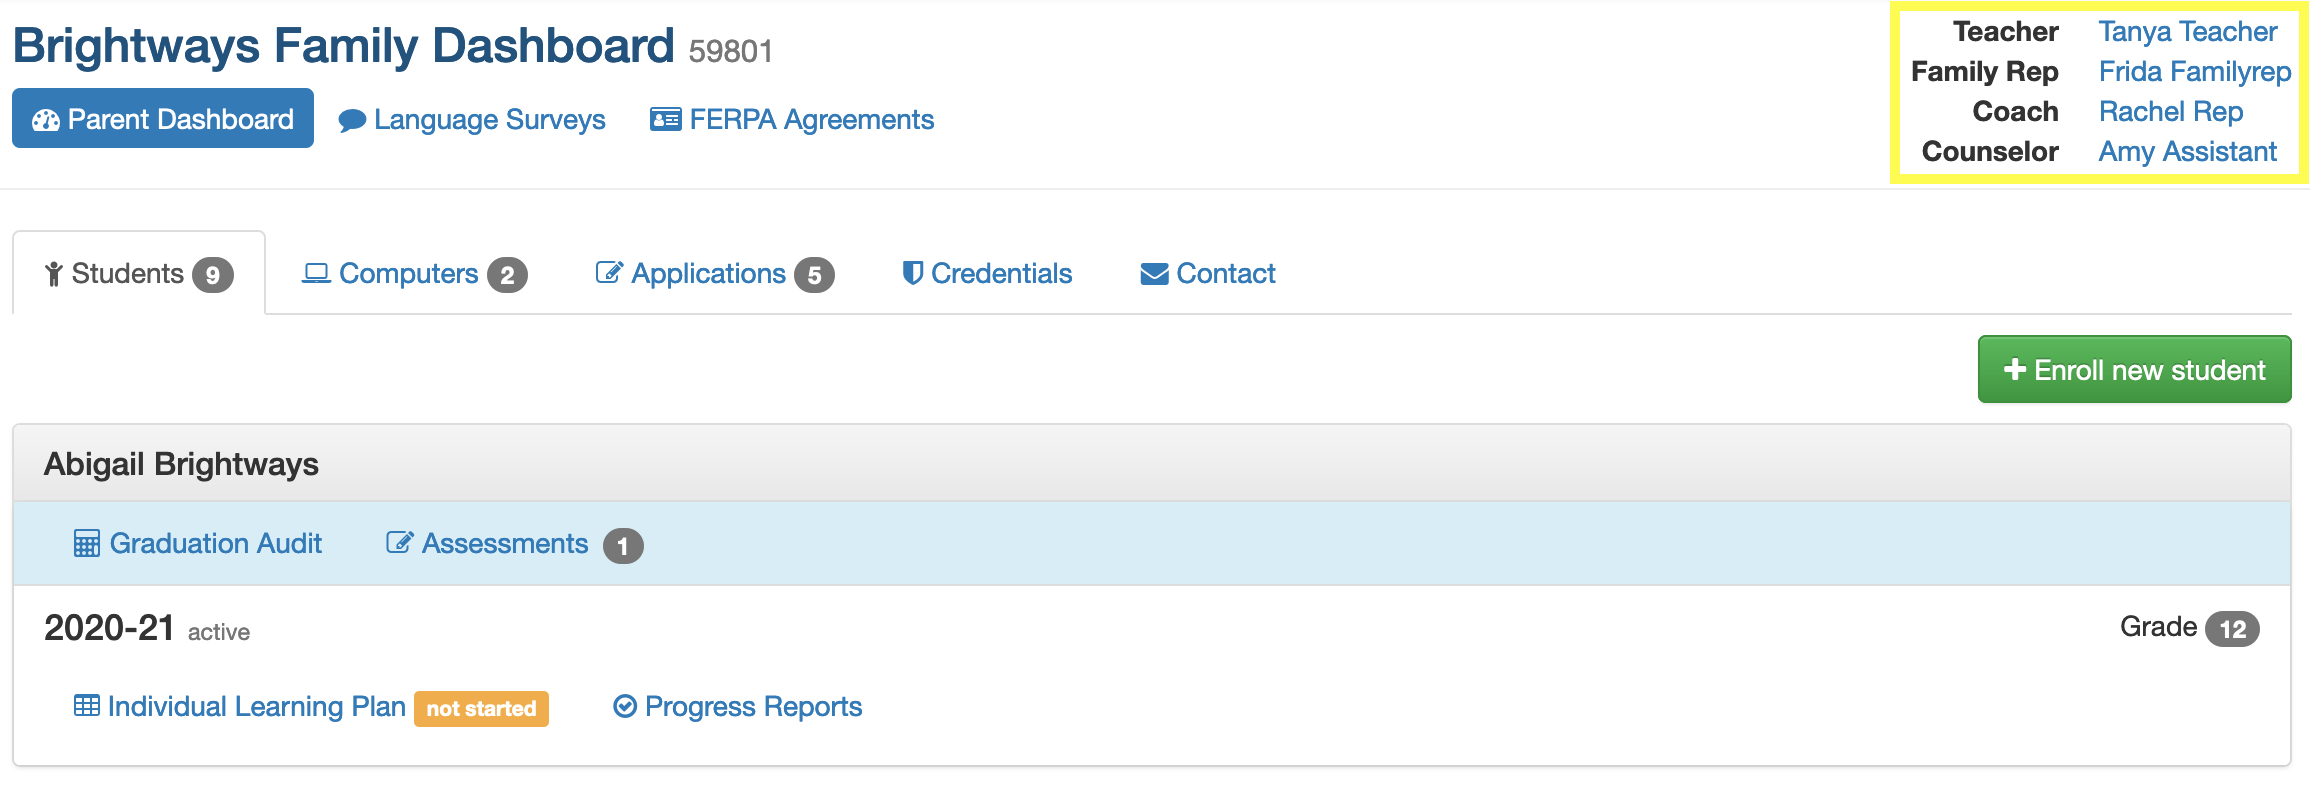Click the Parent Dashboard gauge icon
Screen dimensions: 2310x786
(46, 120)
